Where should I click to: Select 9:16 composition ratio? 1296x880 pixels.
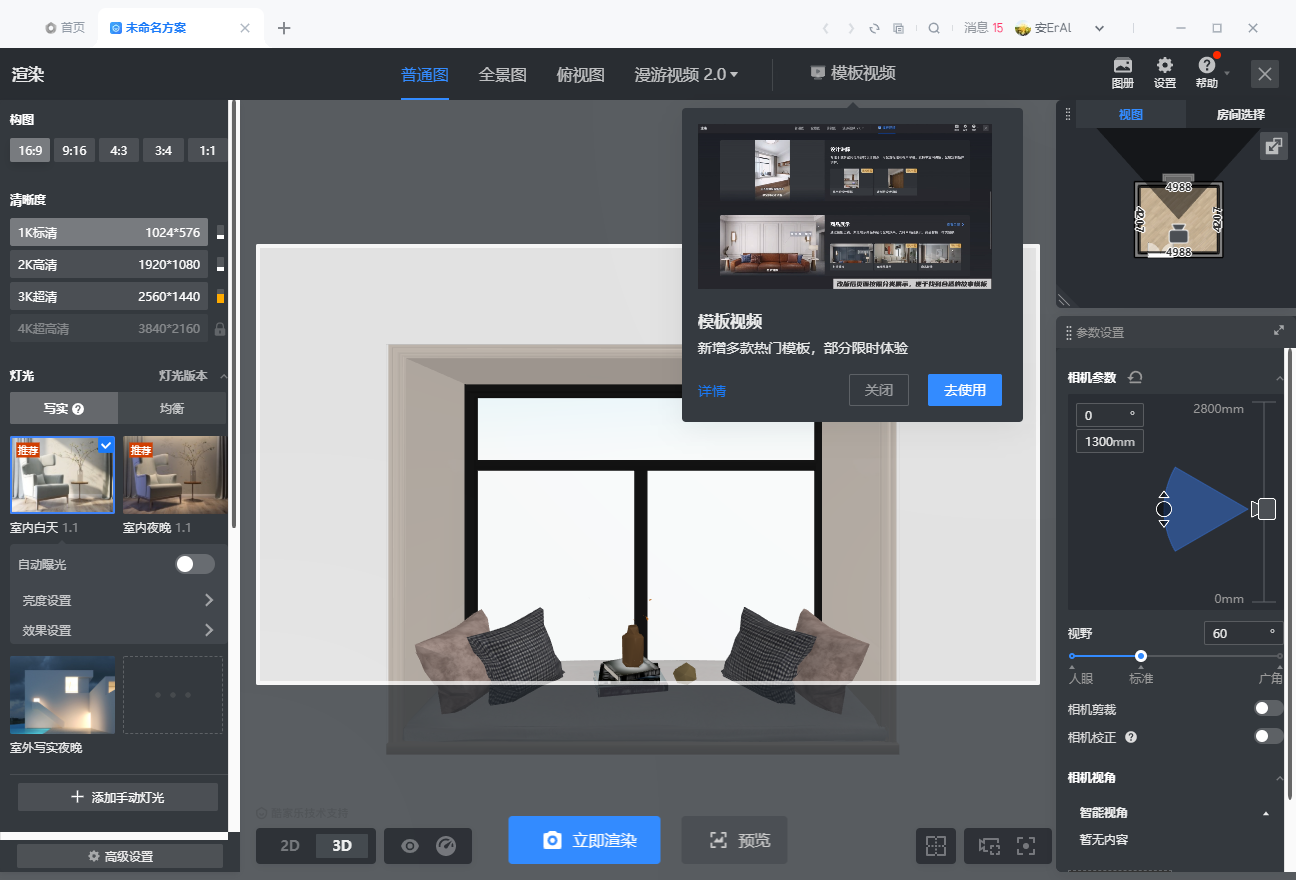74,151
